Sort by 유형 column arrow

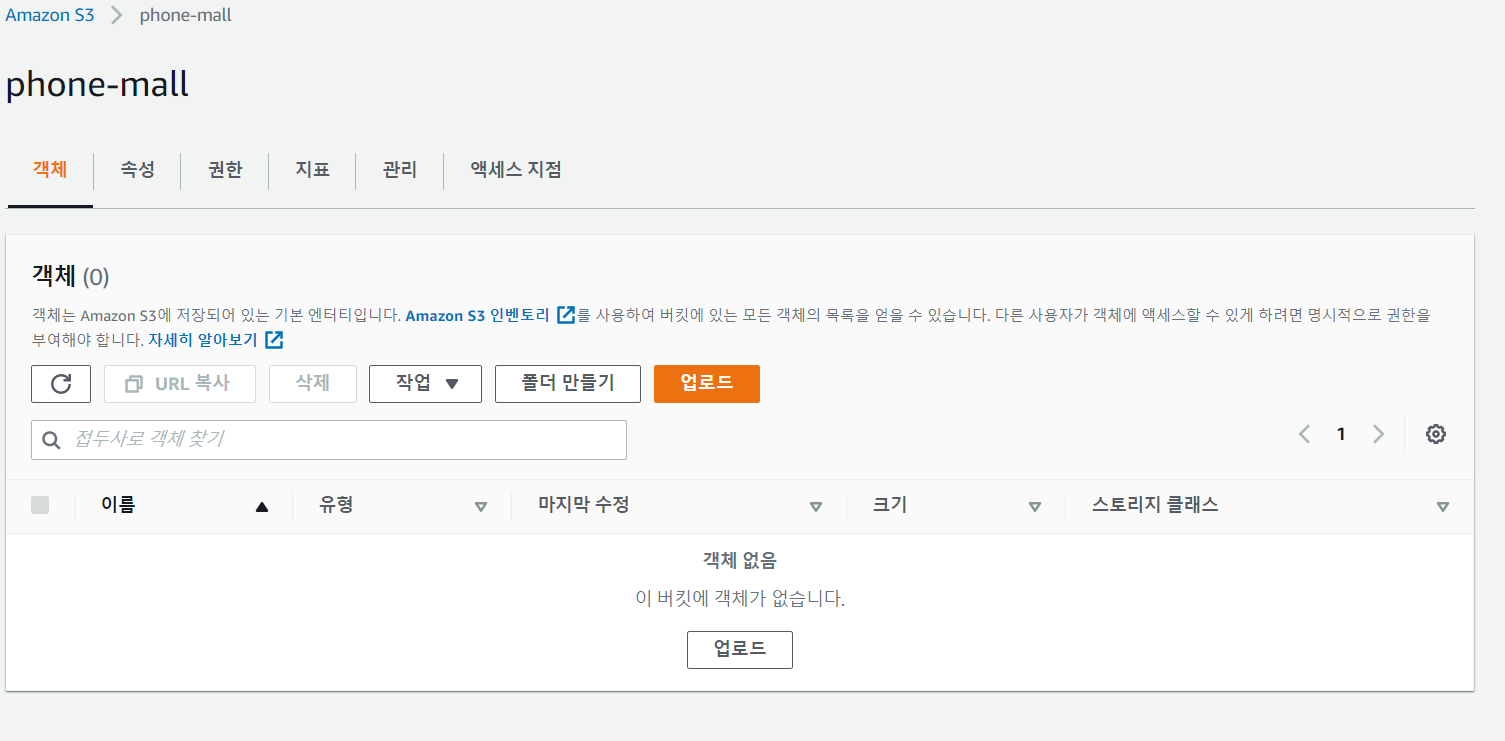[480, 507]
